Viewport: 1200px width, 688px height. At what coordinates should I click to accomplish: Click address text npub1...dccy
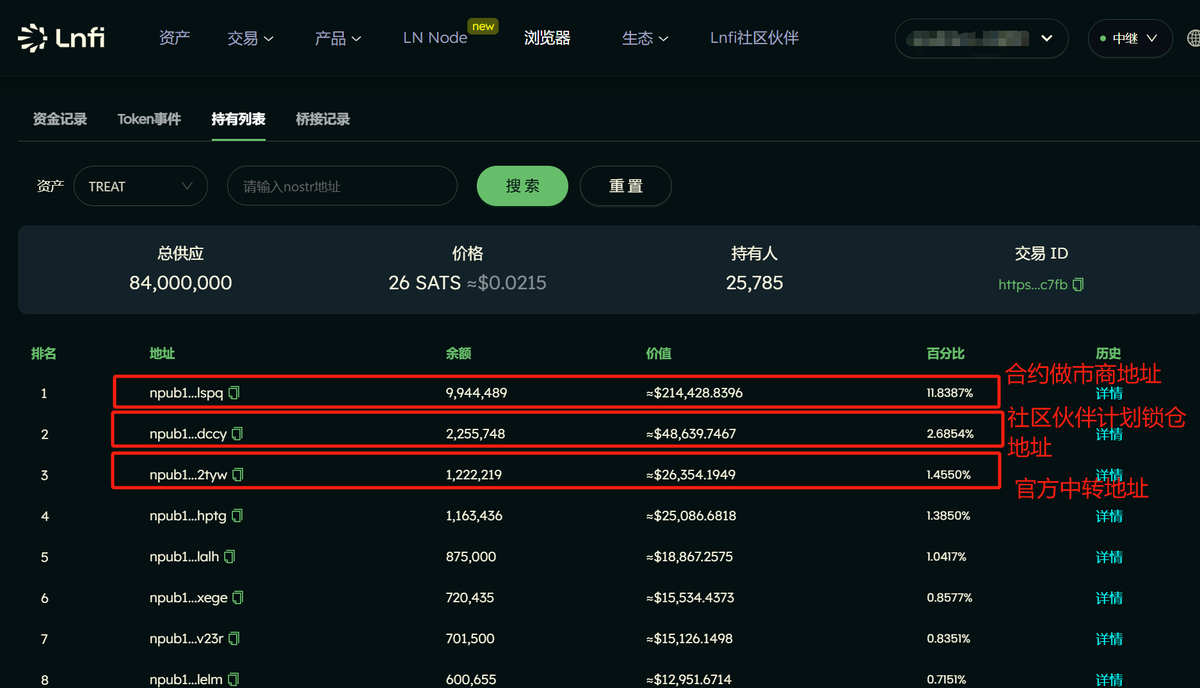click(x=189, y=434)
